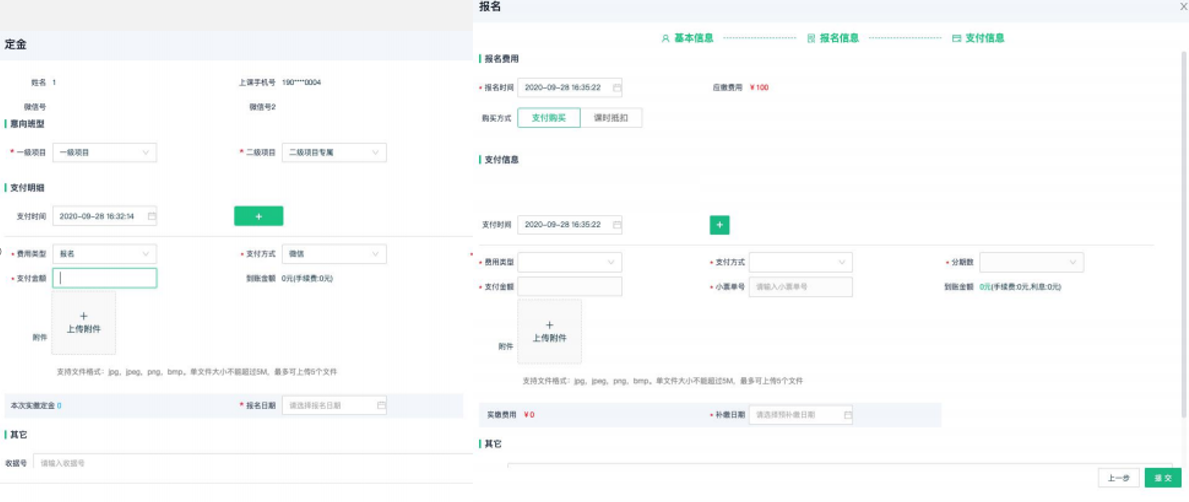The width and height of the screenshot is (1189, 502).
Task: Open 支付方式 dropdown showing 微信
Action: [x=334, y=254]
